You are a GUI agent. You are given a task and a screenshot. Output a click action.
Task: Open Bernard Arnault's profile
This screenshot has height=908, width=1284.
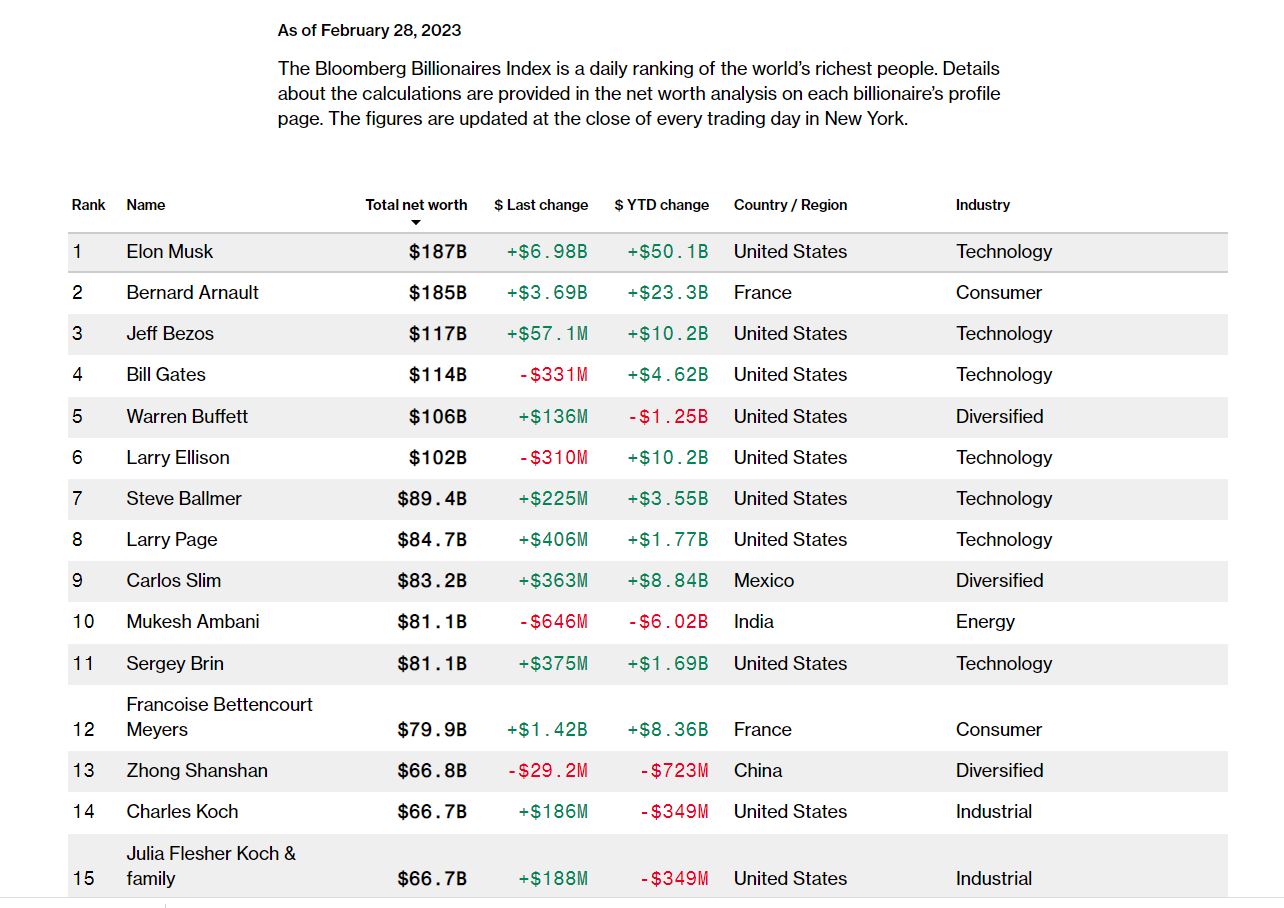(x=192, y=293)
